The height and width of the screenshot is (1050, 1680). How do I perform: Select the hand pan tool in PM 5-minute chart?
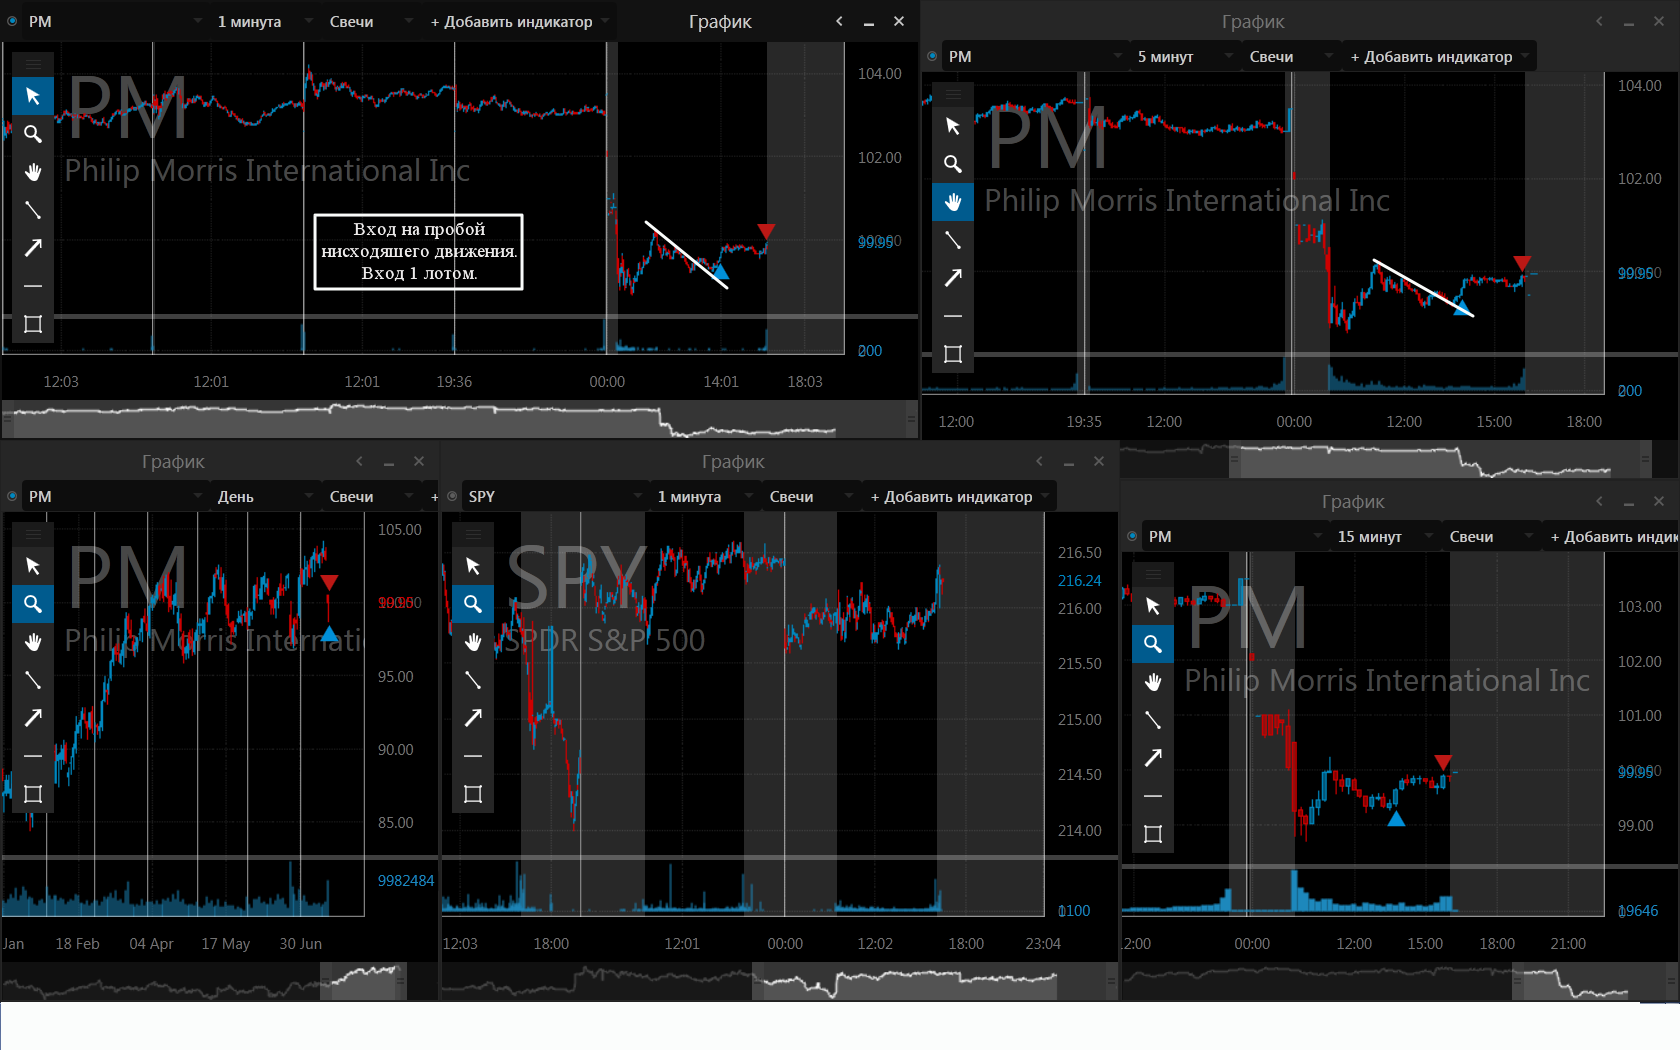pos(953,202)
